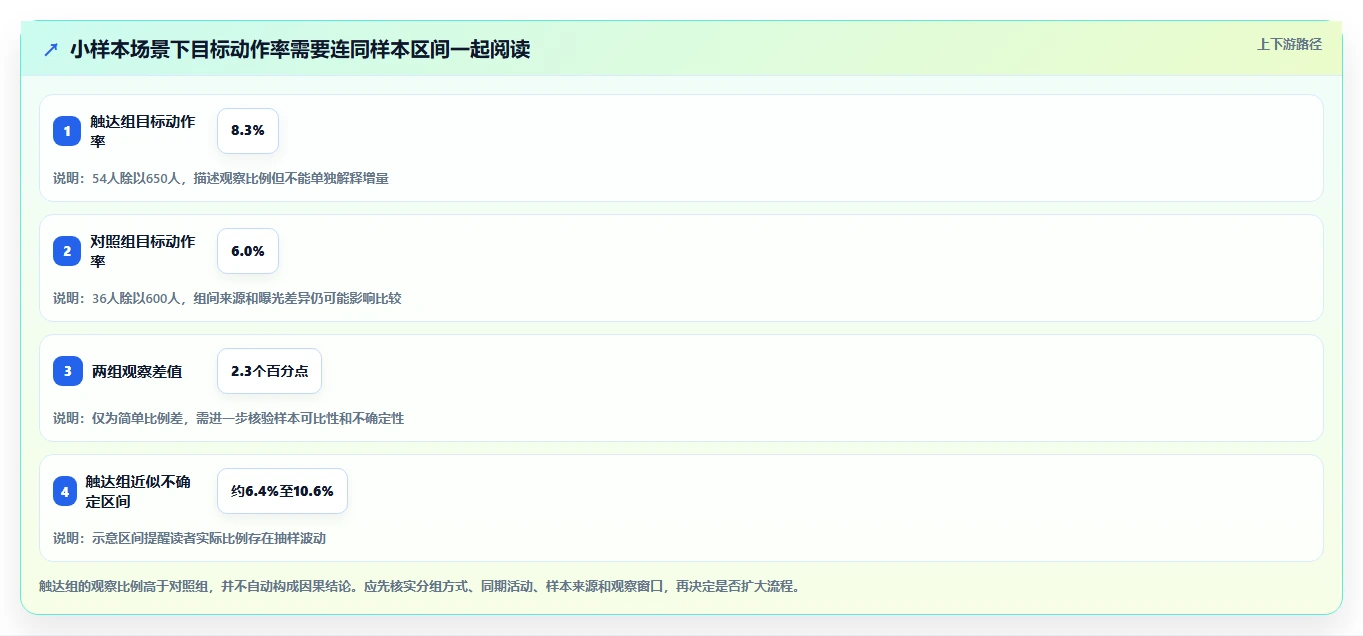1363x636 pixels.
Task: Click the note starting 示意区间提醒读者
Action: point(190,538)
